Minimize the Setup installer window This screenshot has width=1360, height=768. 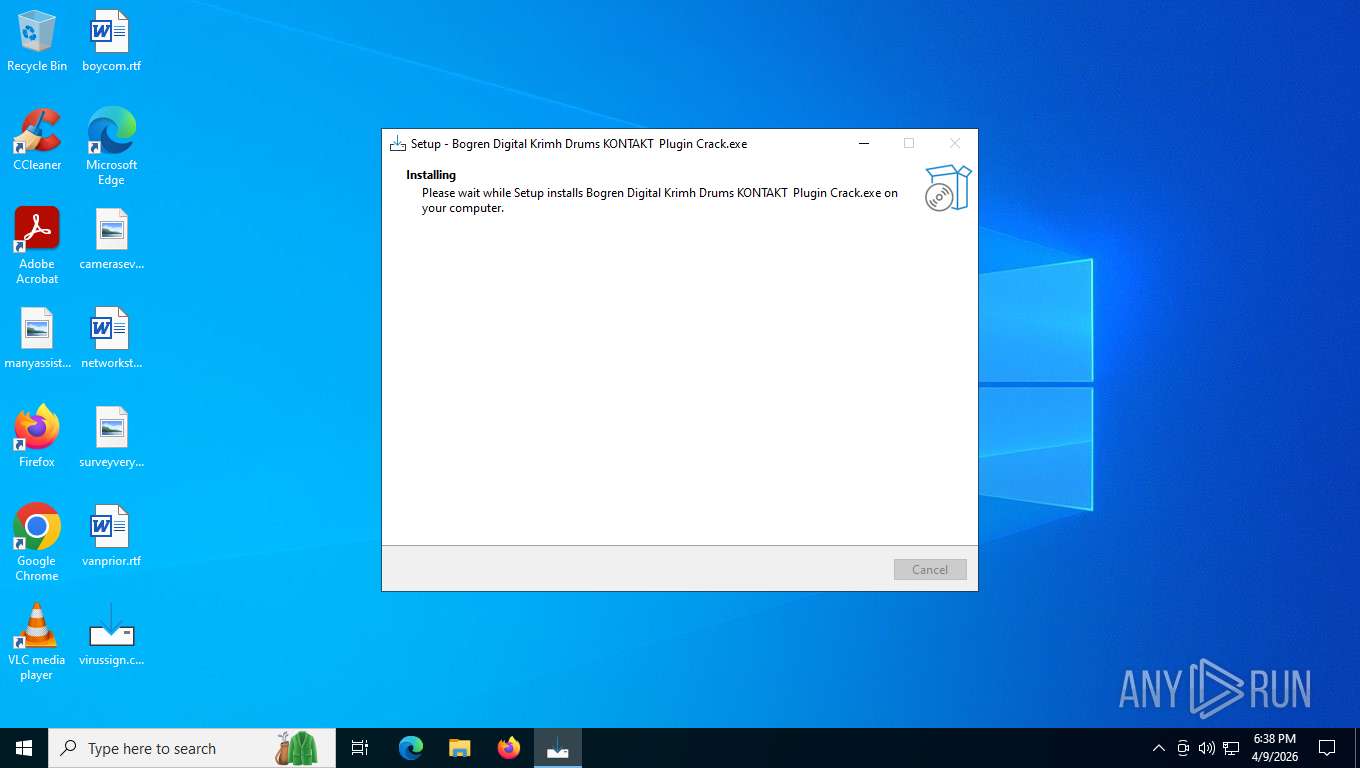(863, 143)
